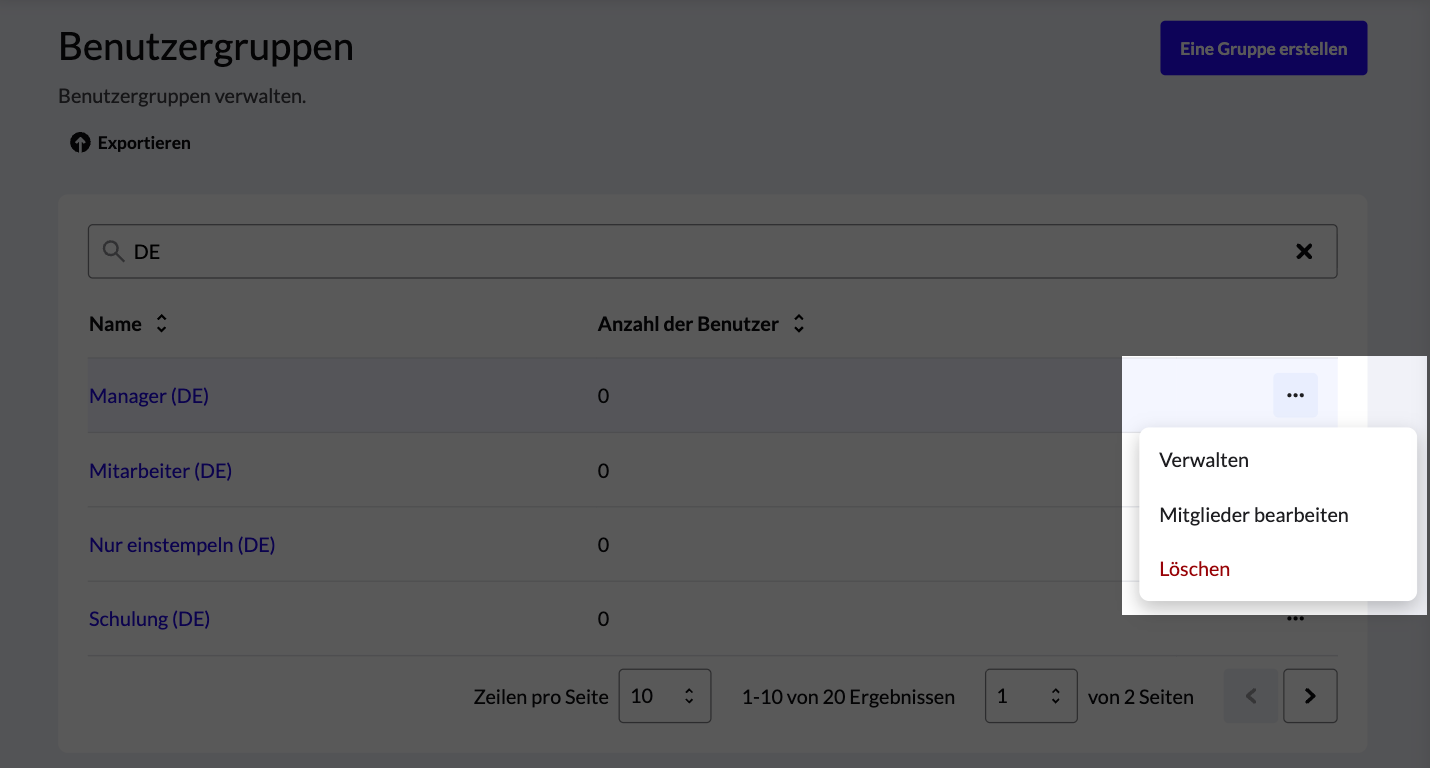Viewport: 1430px width, 768px height.
Task: Open the Nur einstempeln (DE) link
Action: tap(182, 545)
